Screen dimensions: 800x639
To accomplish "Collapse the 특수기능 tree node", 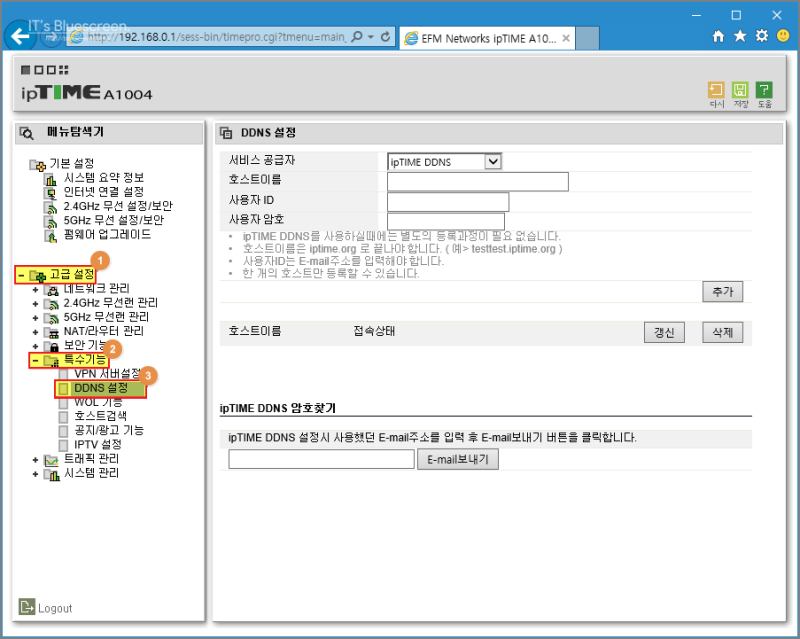I will point(35,361).
